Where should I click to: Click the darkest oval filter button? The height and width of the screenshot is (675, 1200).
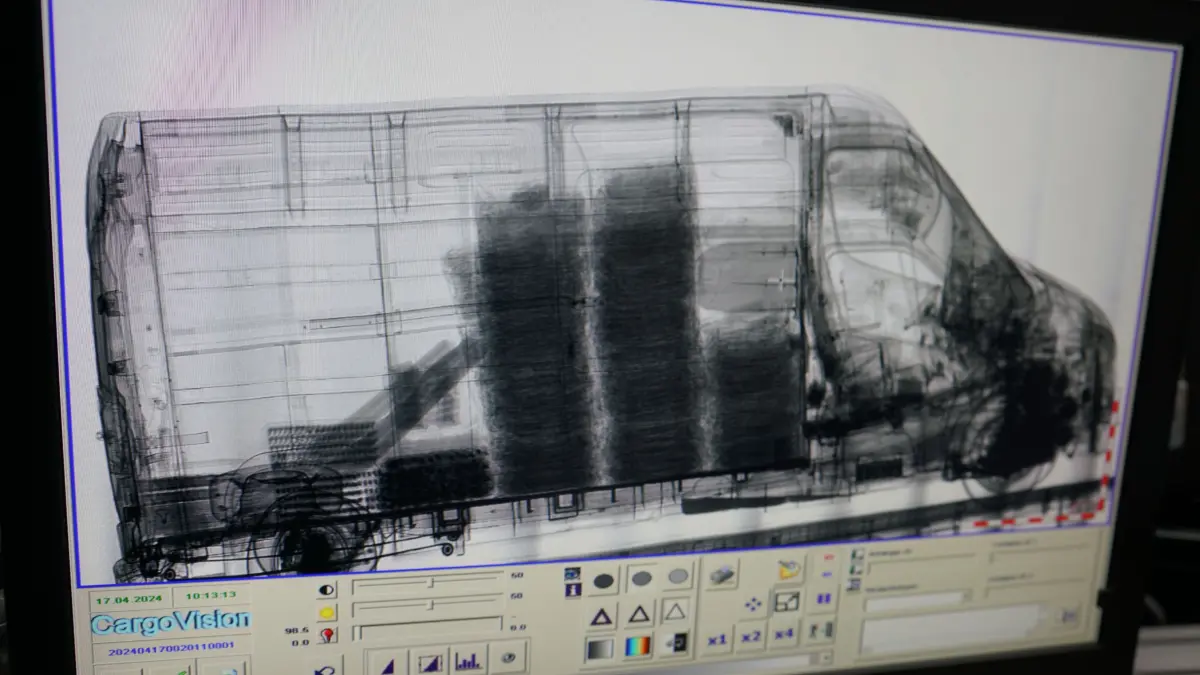pyautogui.click(x=603, y=581)
